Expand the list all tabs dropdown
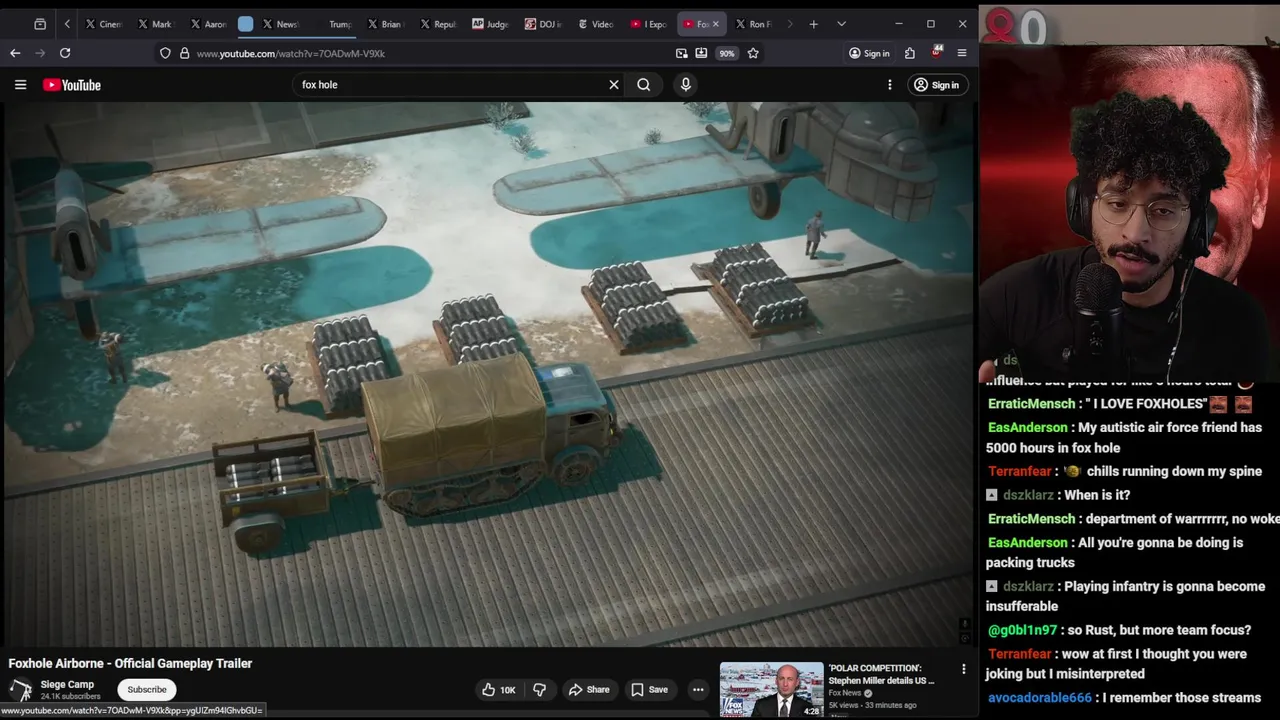1280x720 pixels. click(x=841, y=24)
